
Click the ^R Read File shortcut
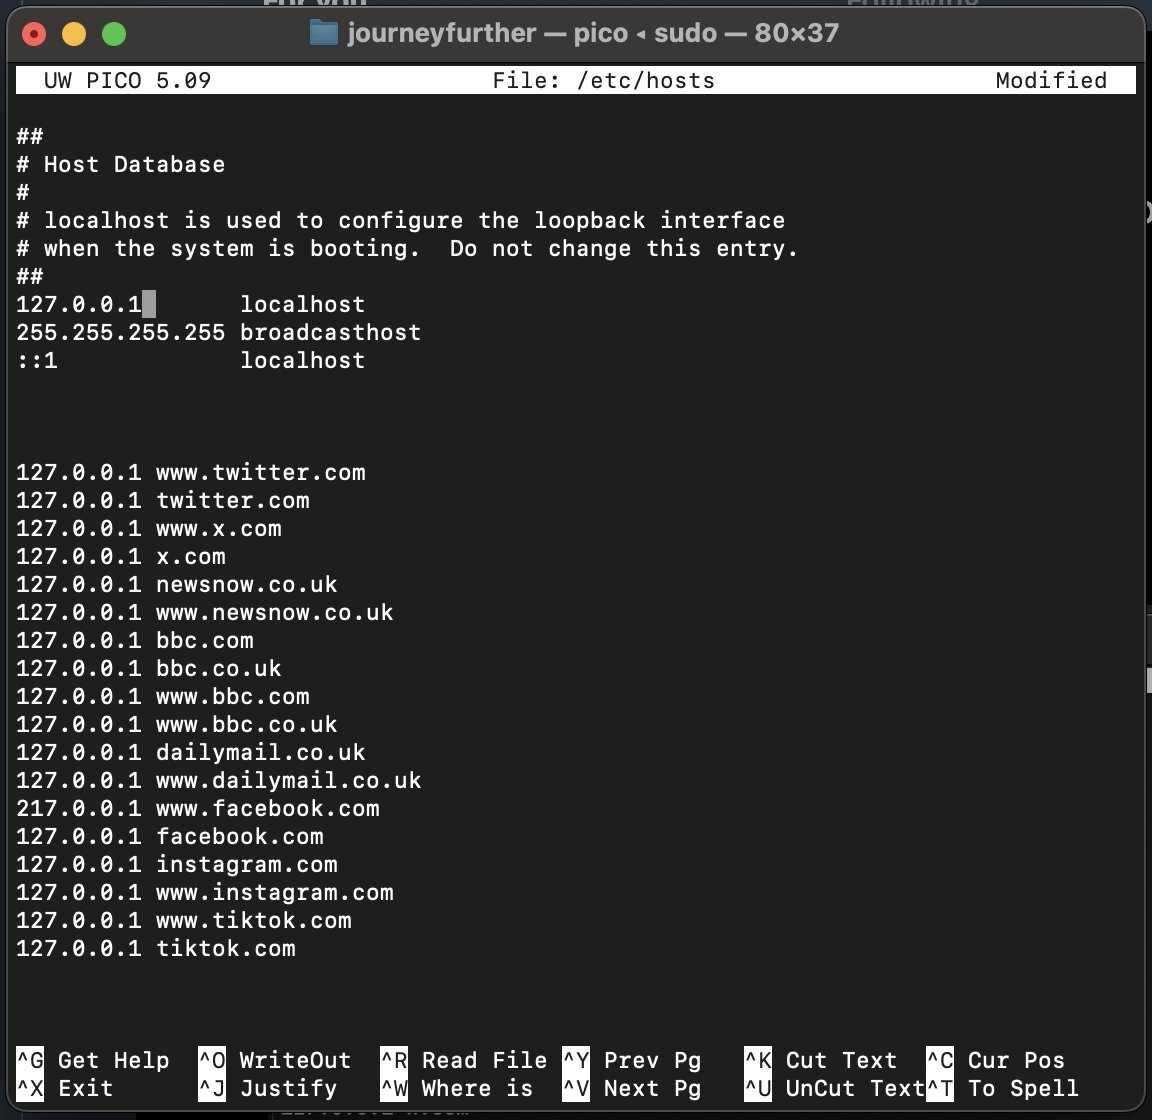(464, 1060)
